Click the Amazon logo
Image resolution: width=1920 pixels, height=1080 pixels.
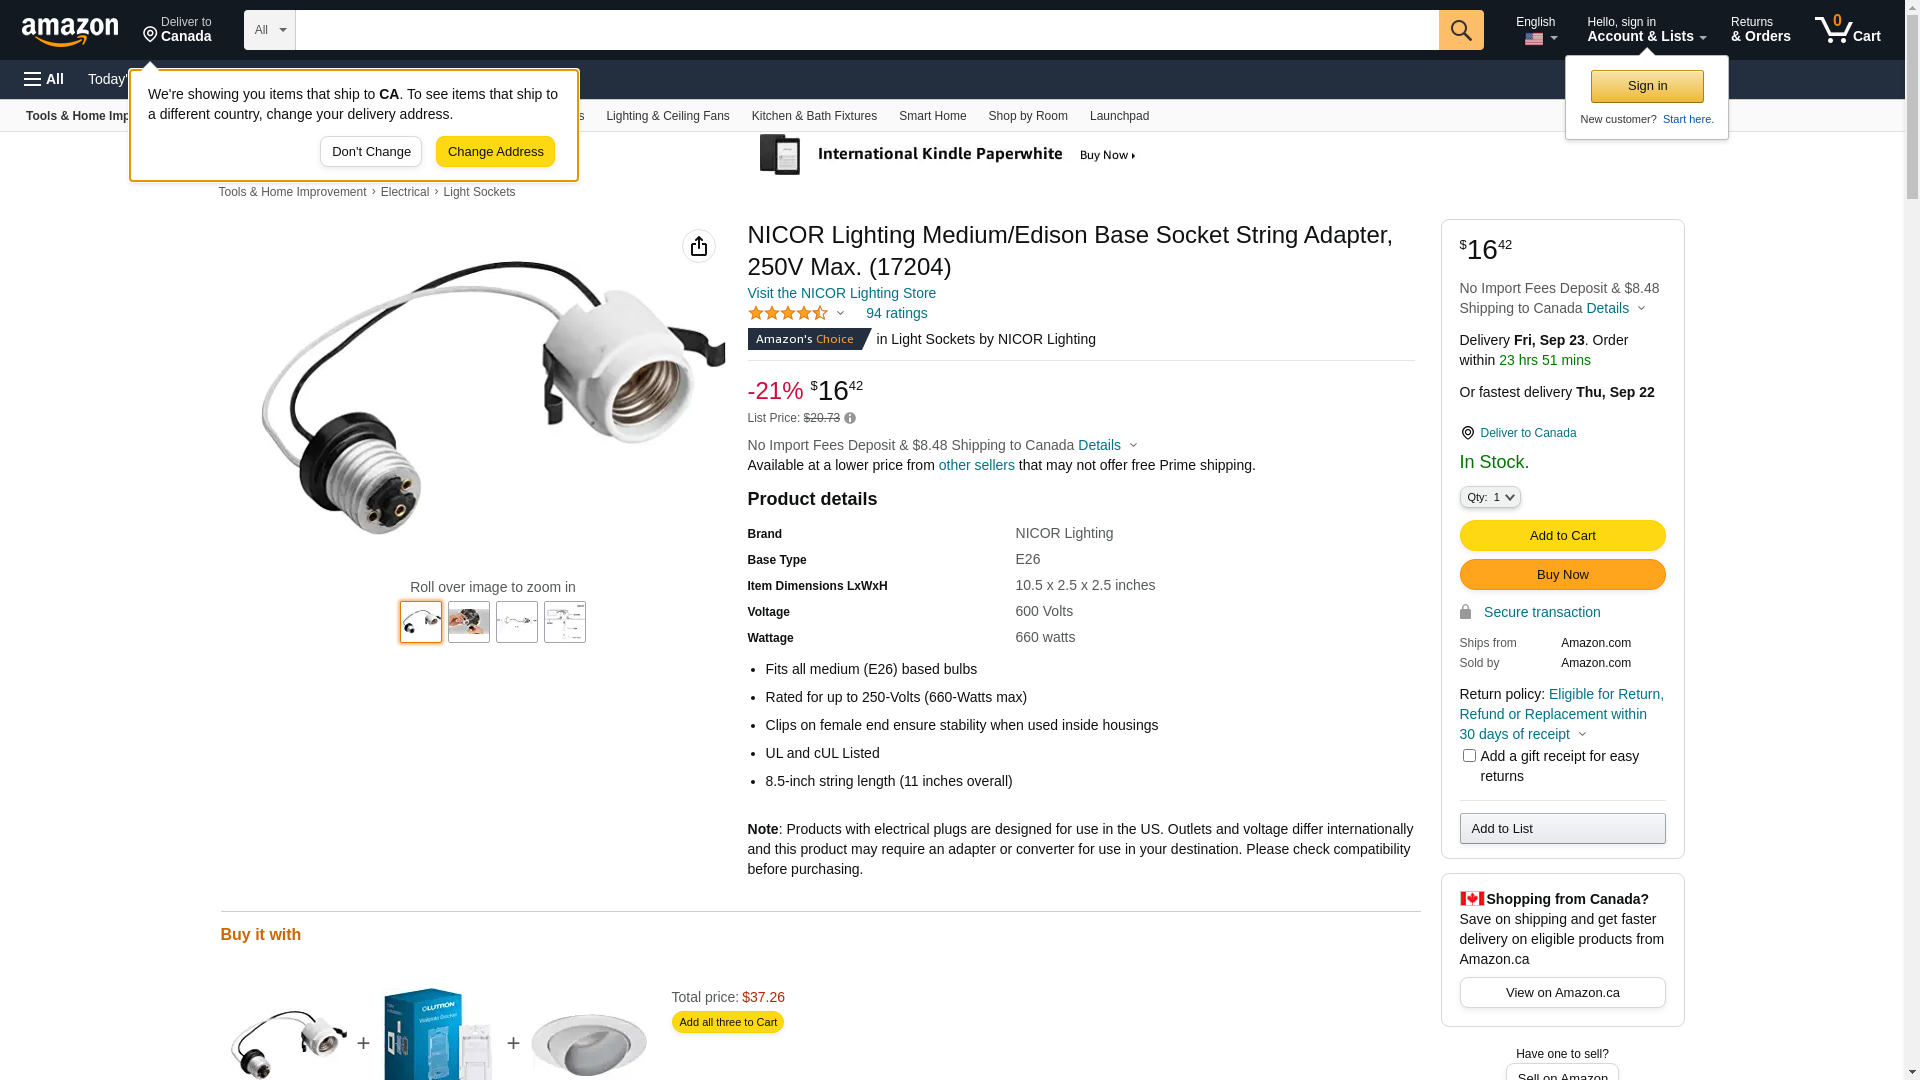pyautogui.click(x=70, y=31)
